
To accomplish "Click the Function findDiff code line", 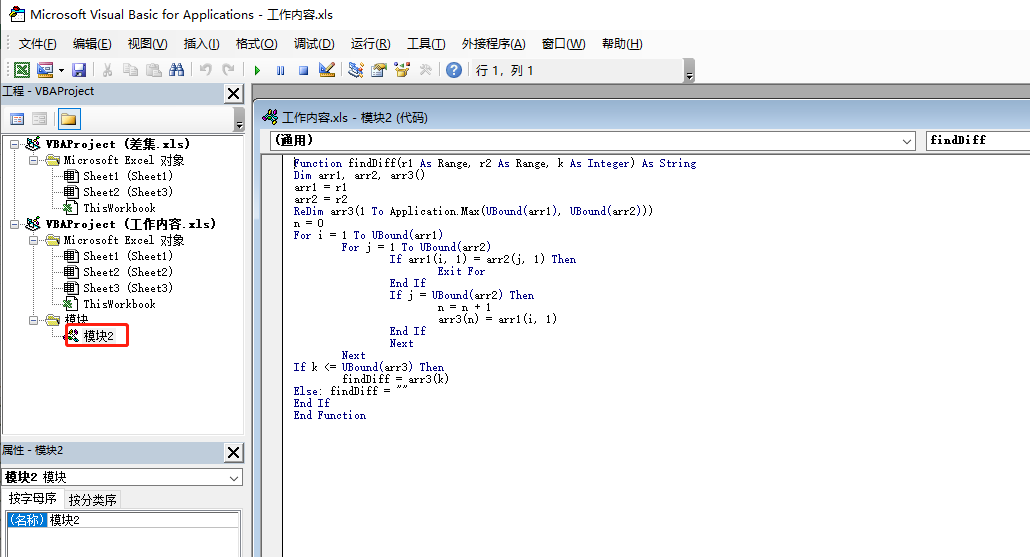I will point(495,163).
